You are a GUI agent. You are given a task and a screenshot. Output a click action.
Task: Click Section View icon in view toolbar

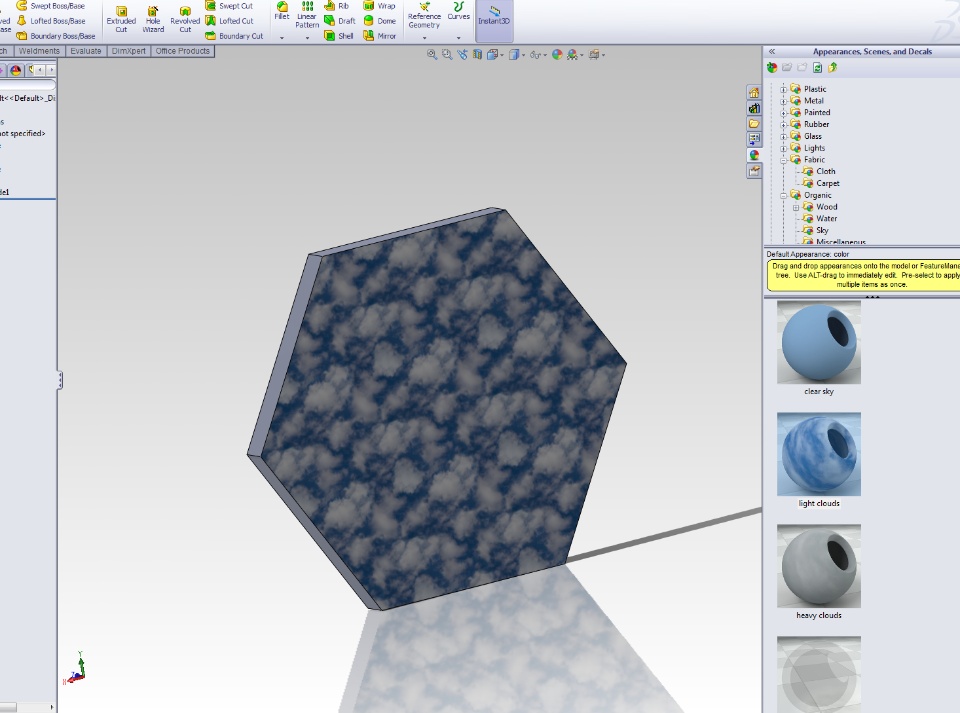tap(477, 54)
